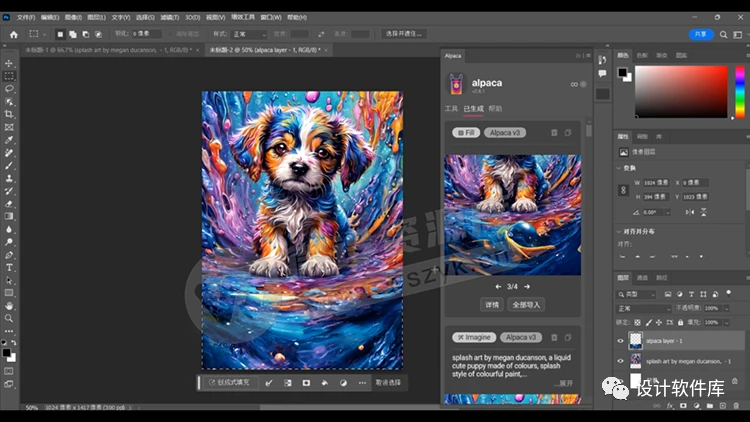This screenshot has height=422, width=750.
Task: Select the Horizontal Type tool
Action: 9,267
